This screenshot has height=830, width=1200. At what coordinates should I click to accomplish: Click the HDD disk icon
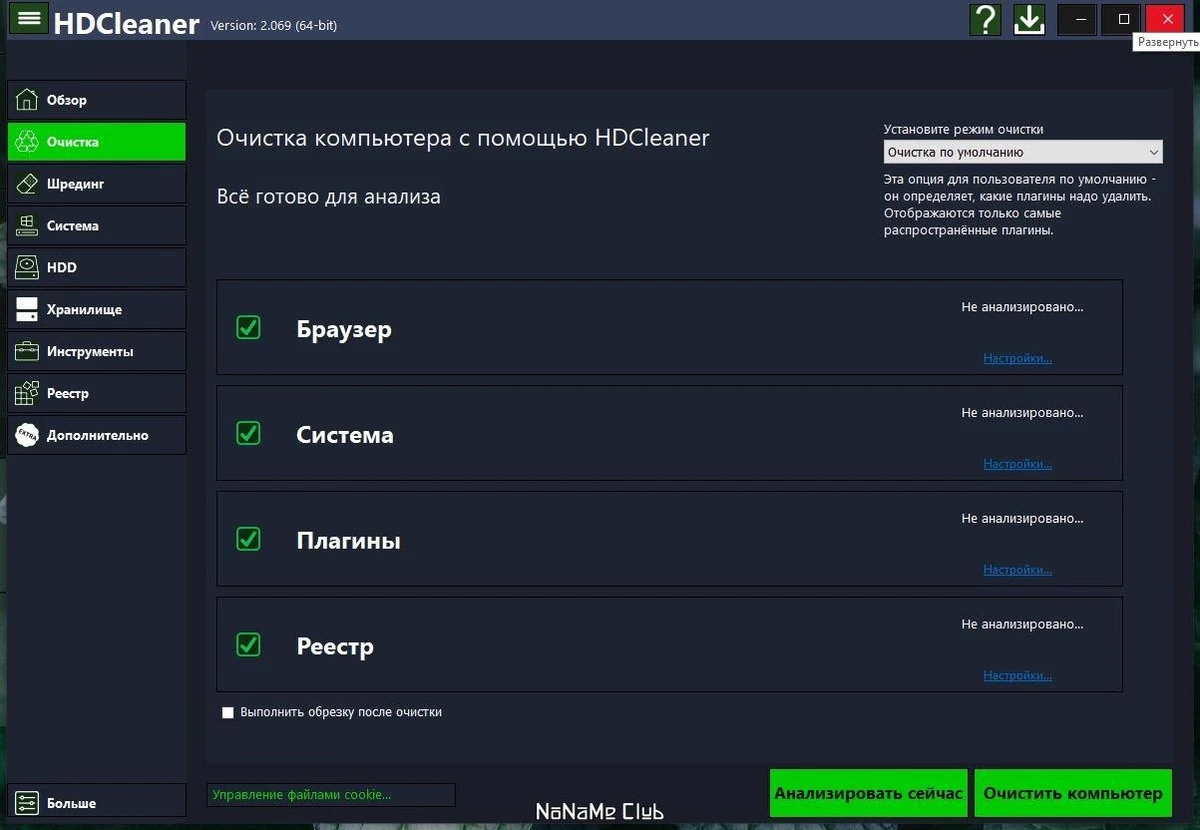pos(27,268)
